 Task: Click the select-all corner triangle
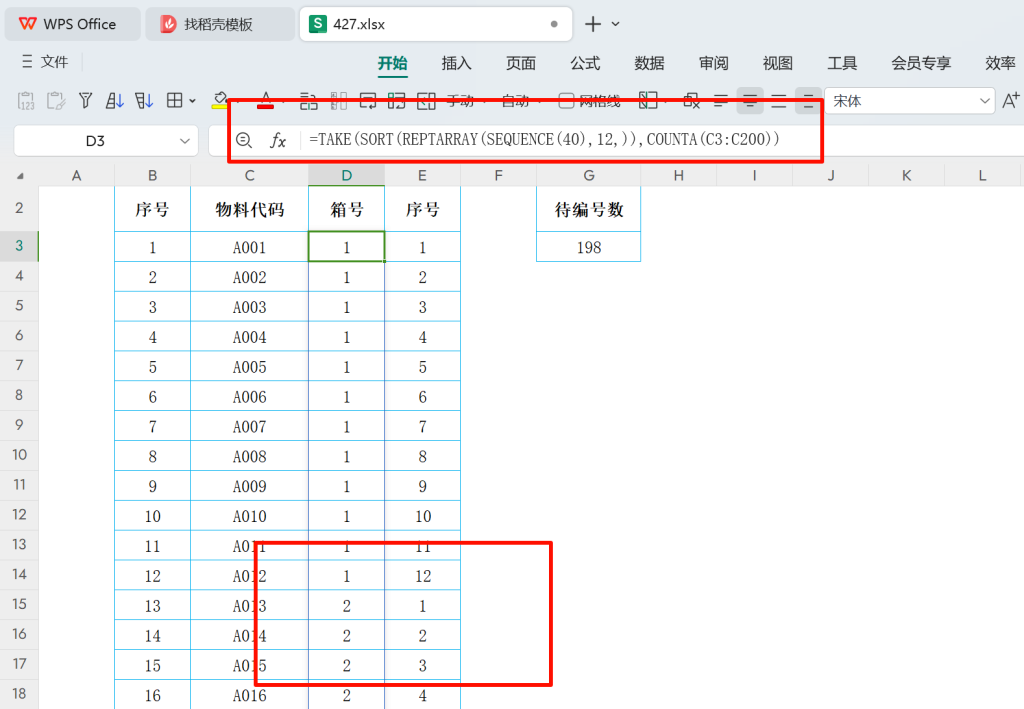click(x=20, y=176)
